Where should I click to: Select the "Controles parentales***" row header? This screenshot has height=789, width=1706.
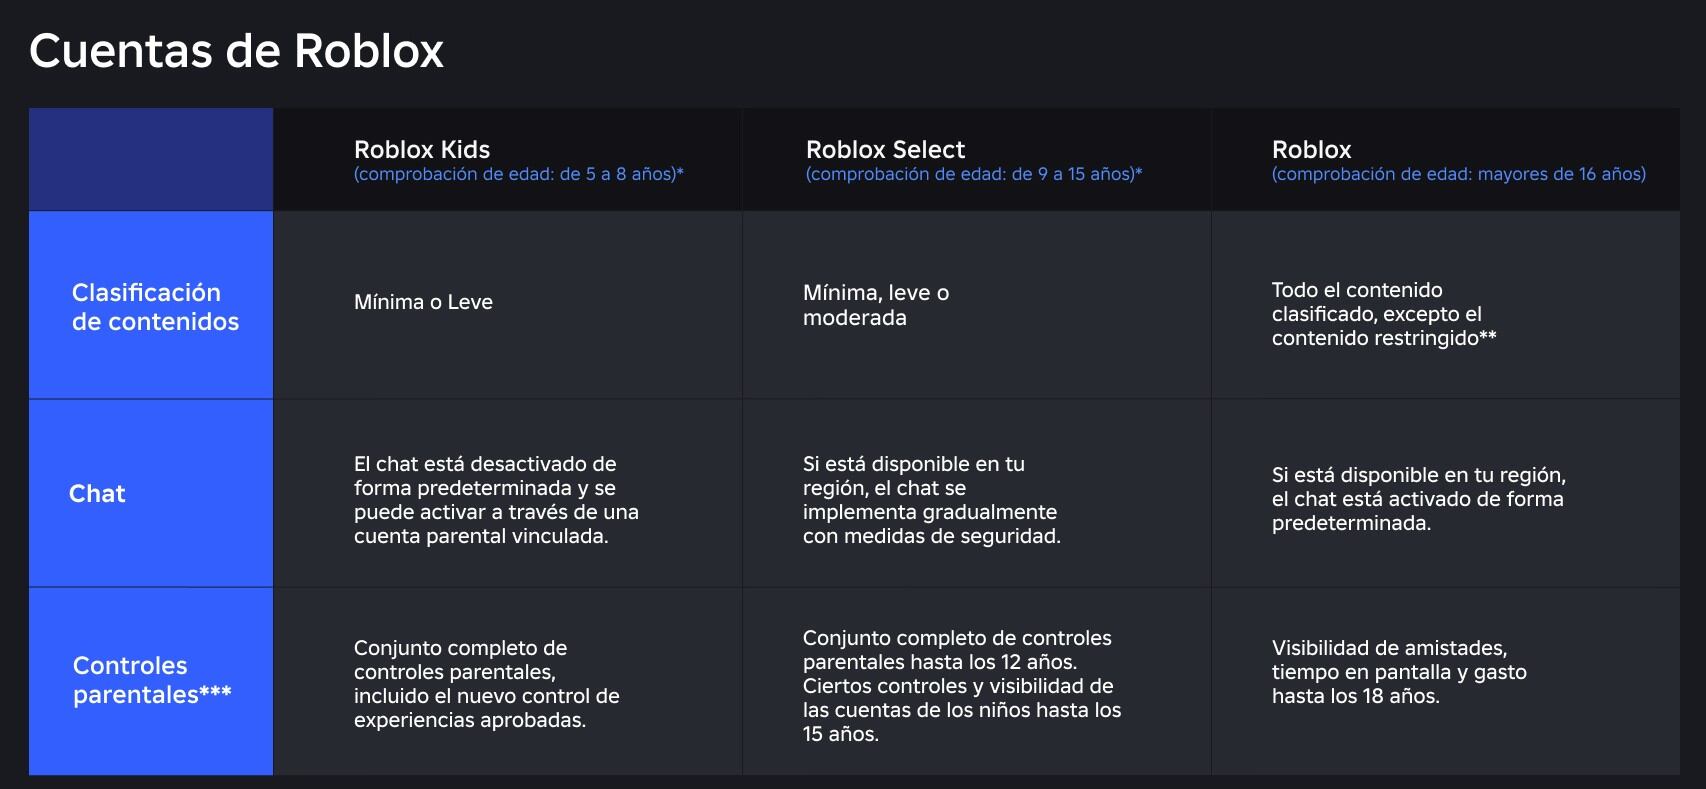click(151, 680)
